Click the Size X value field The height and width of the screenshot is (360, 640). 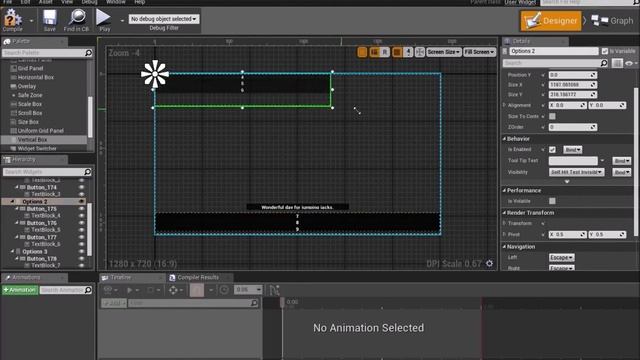(x=573, y=84)
